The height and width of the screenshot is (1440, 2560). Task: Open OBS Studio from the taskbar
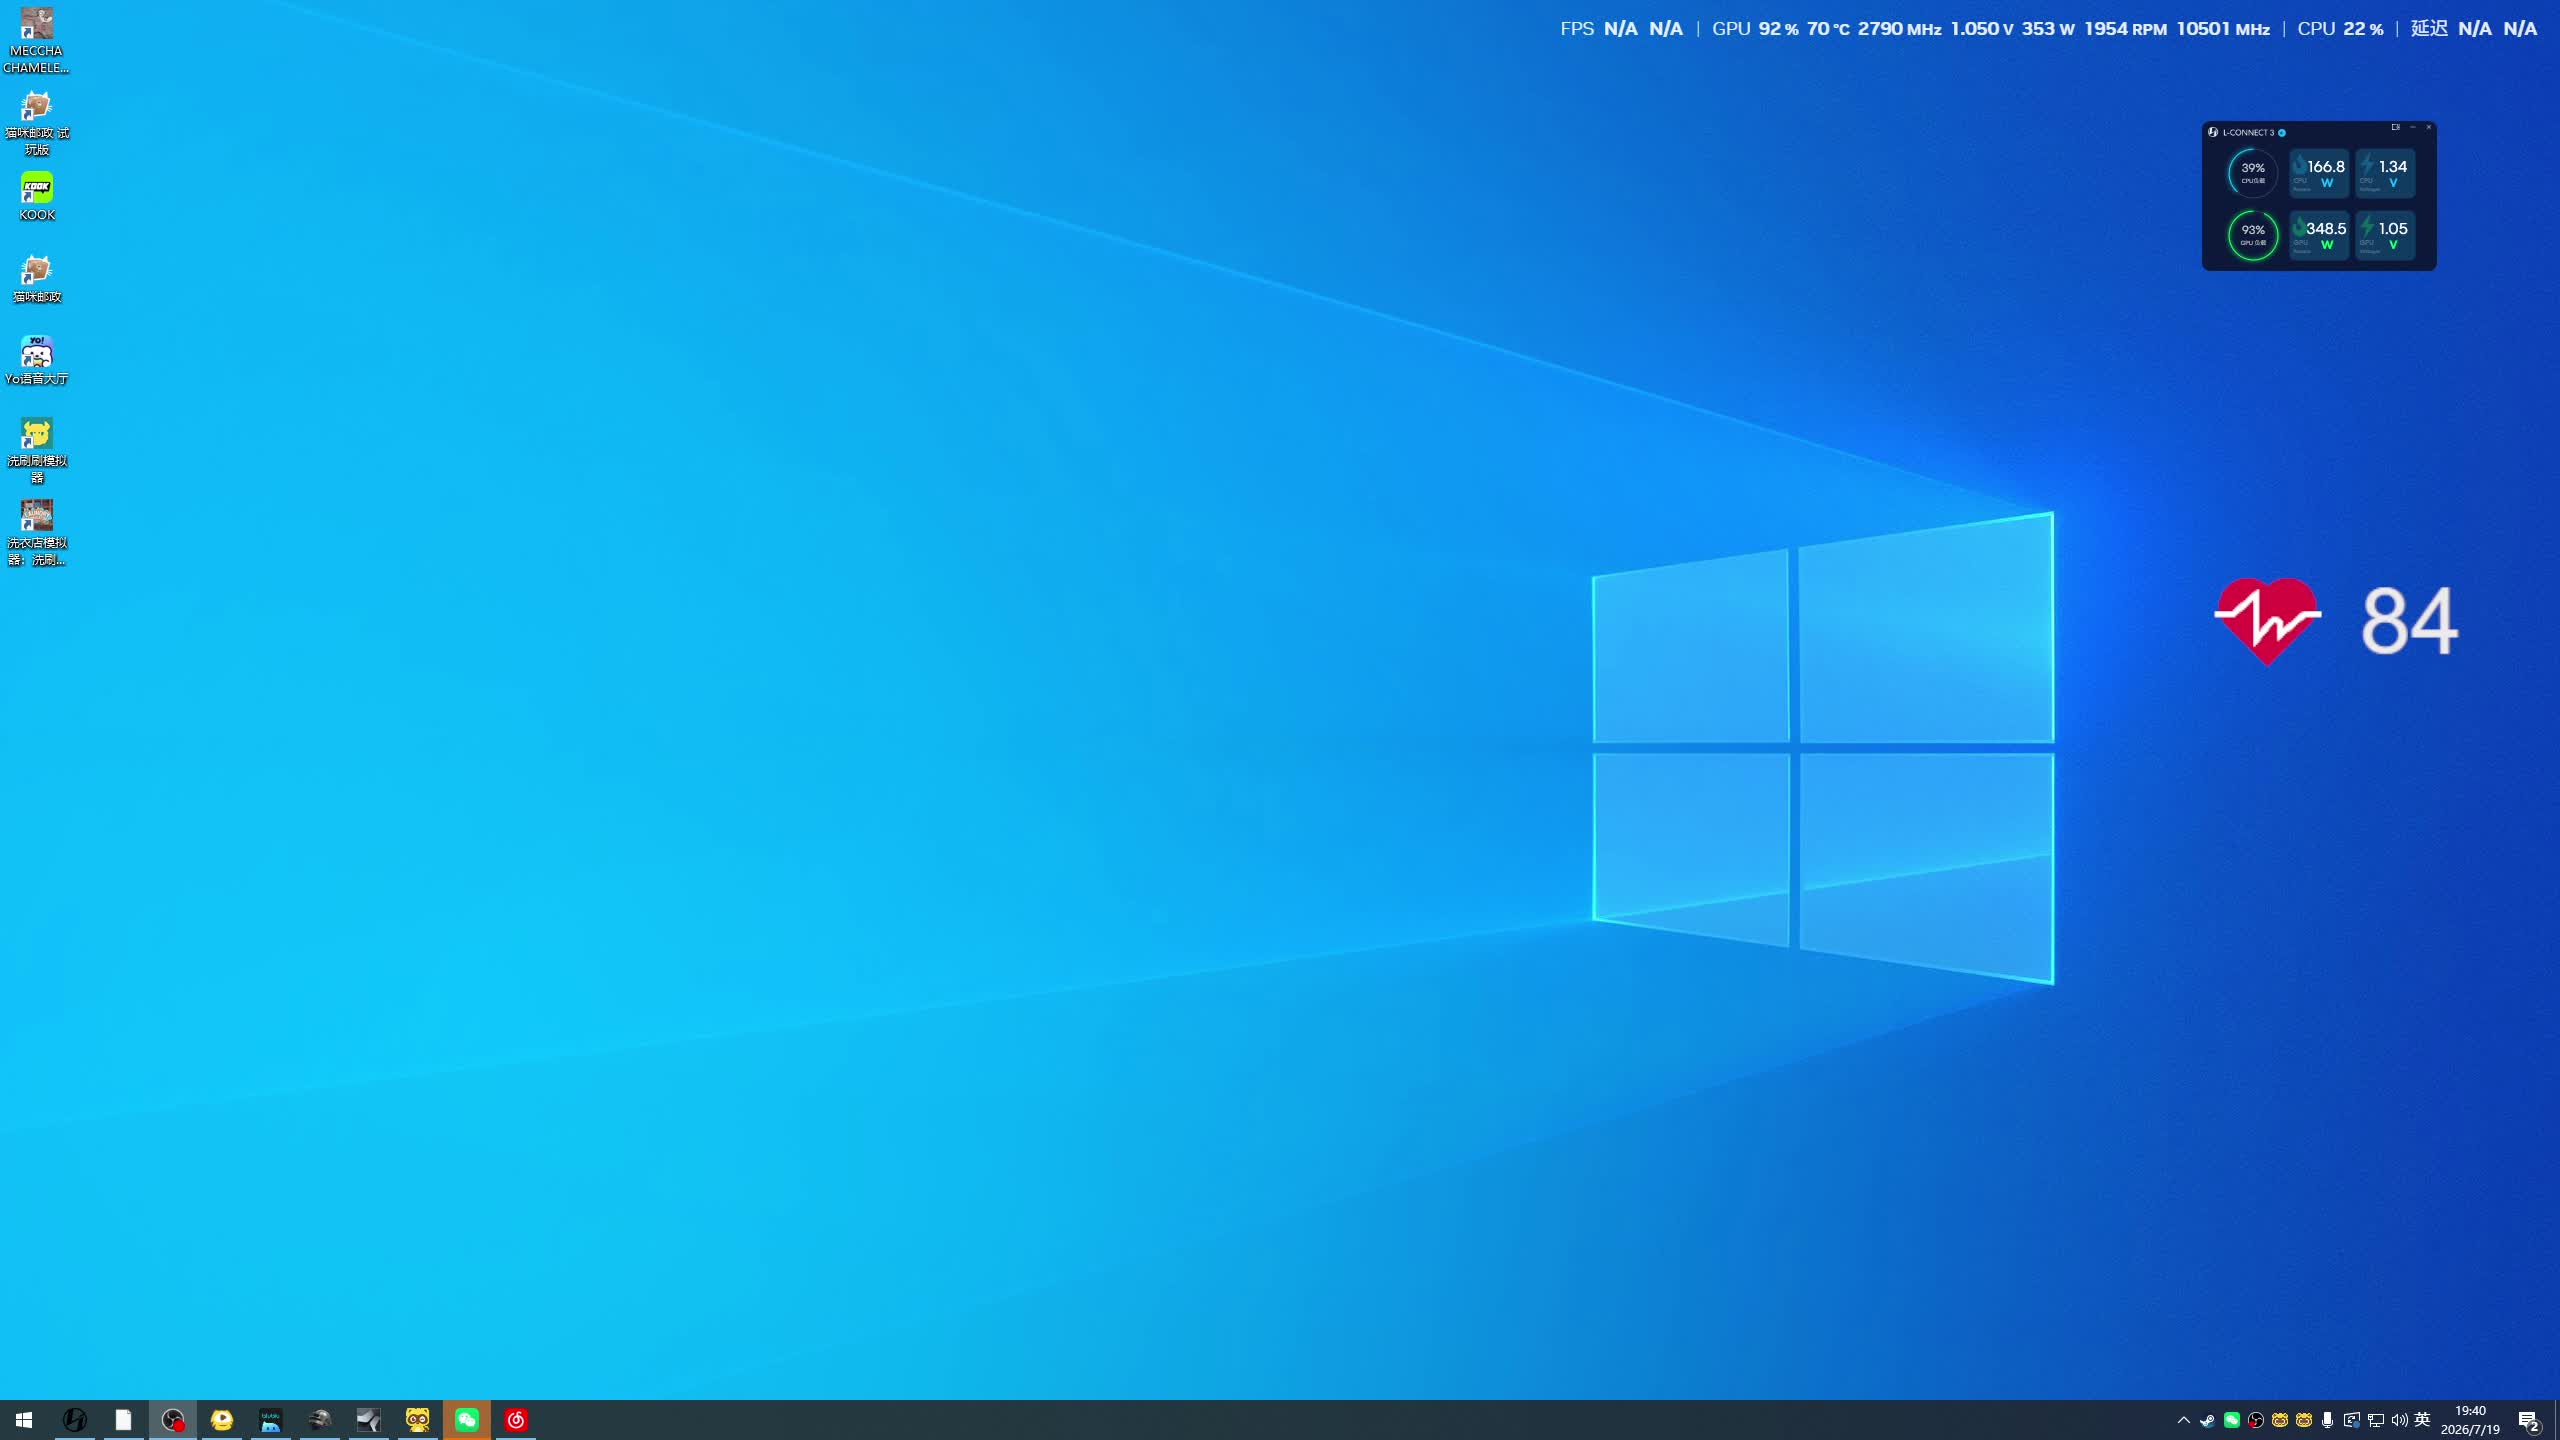click(173, 1420)
